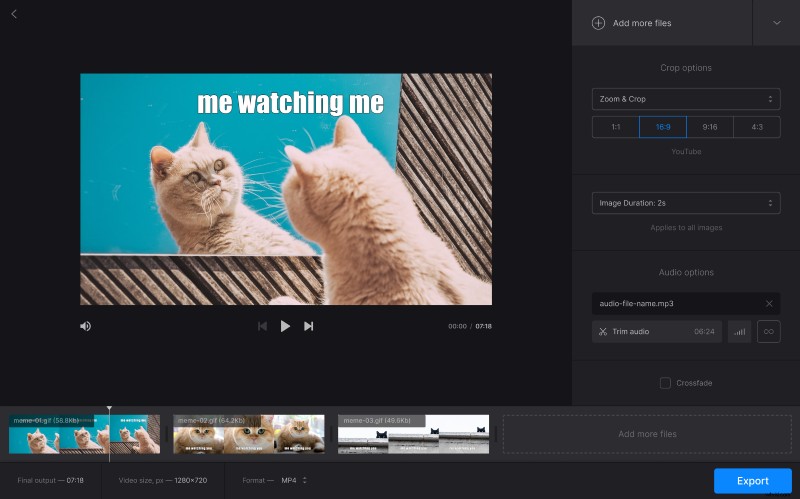The image size is (800, 499).
Task: Select the meme-03.gif clip in the timeline
Action: click(414, 434)
